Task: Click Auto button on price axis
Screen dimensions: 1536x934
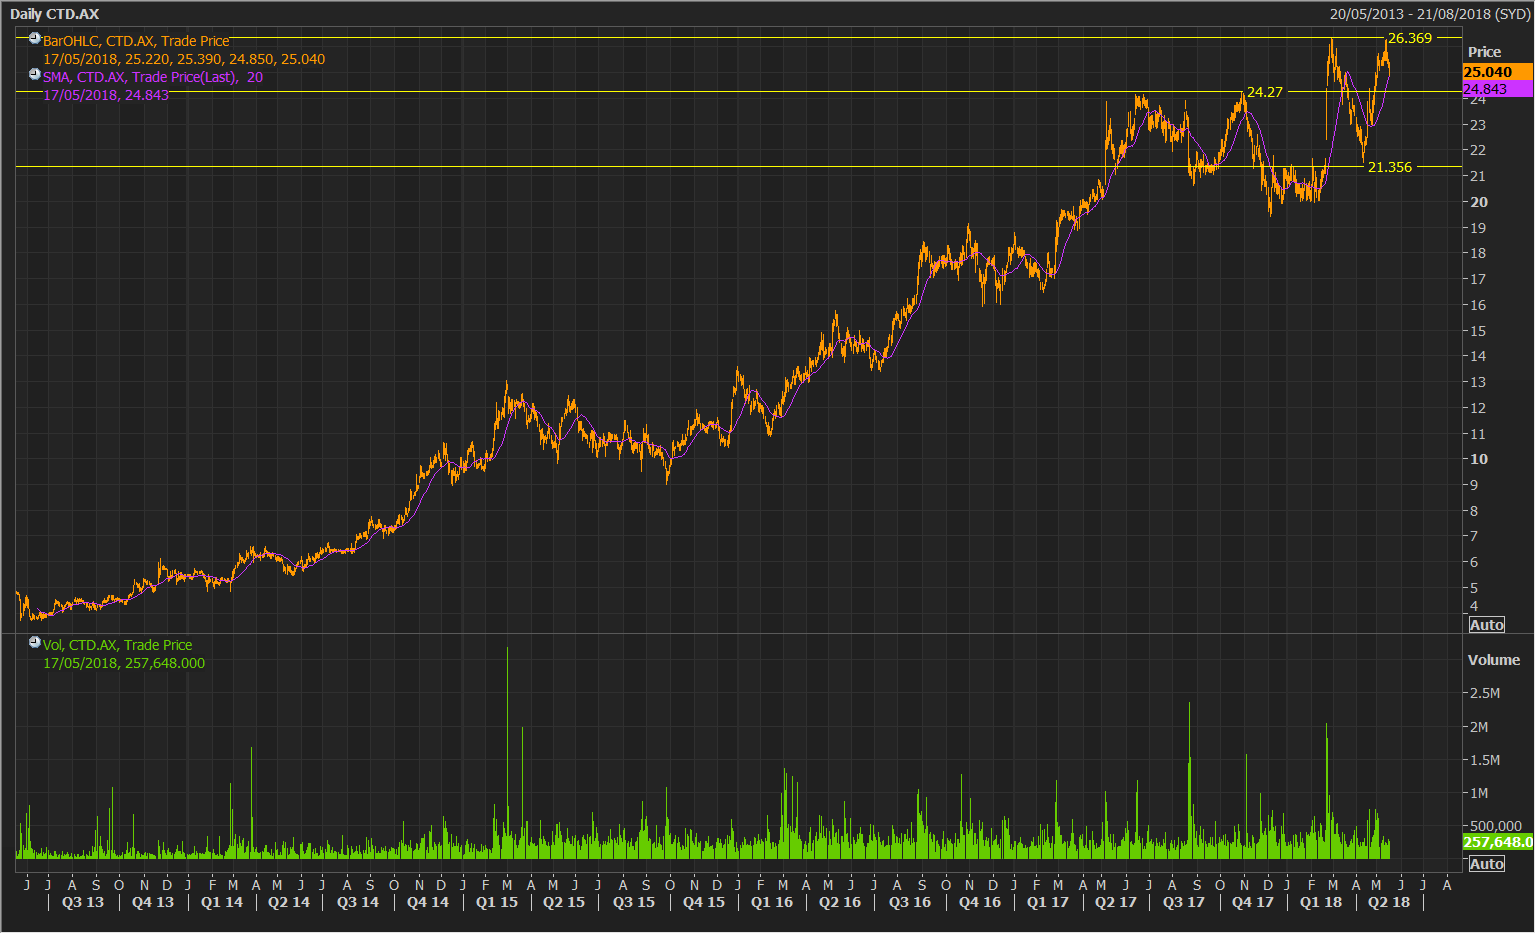Action: pyautogui.click(x=1486, y=625)
